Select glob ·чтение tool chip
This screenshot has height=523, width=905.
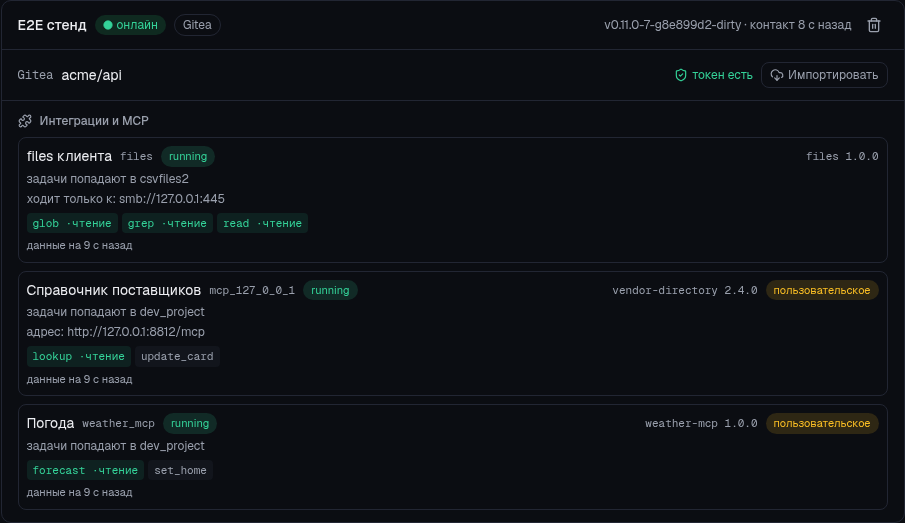[x=72, y=223]
